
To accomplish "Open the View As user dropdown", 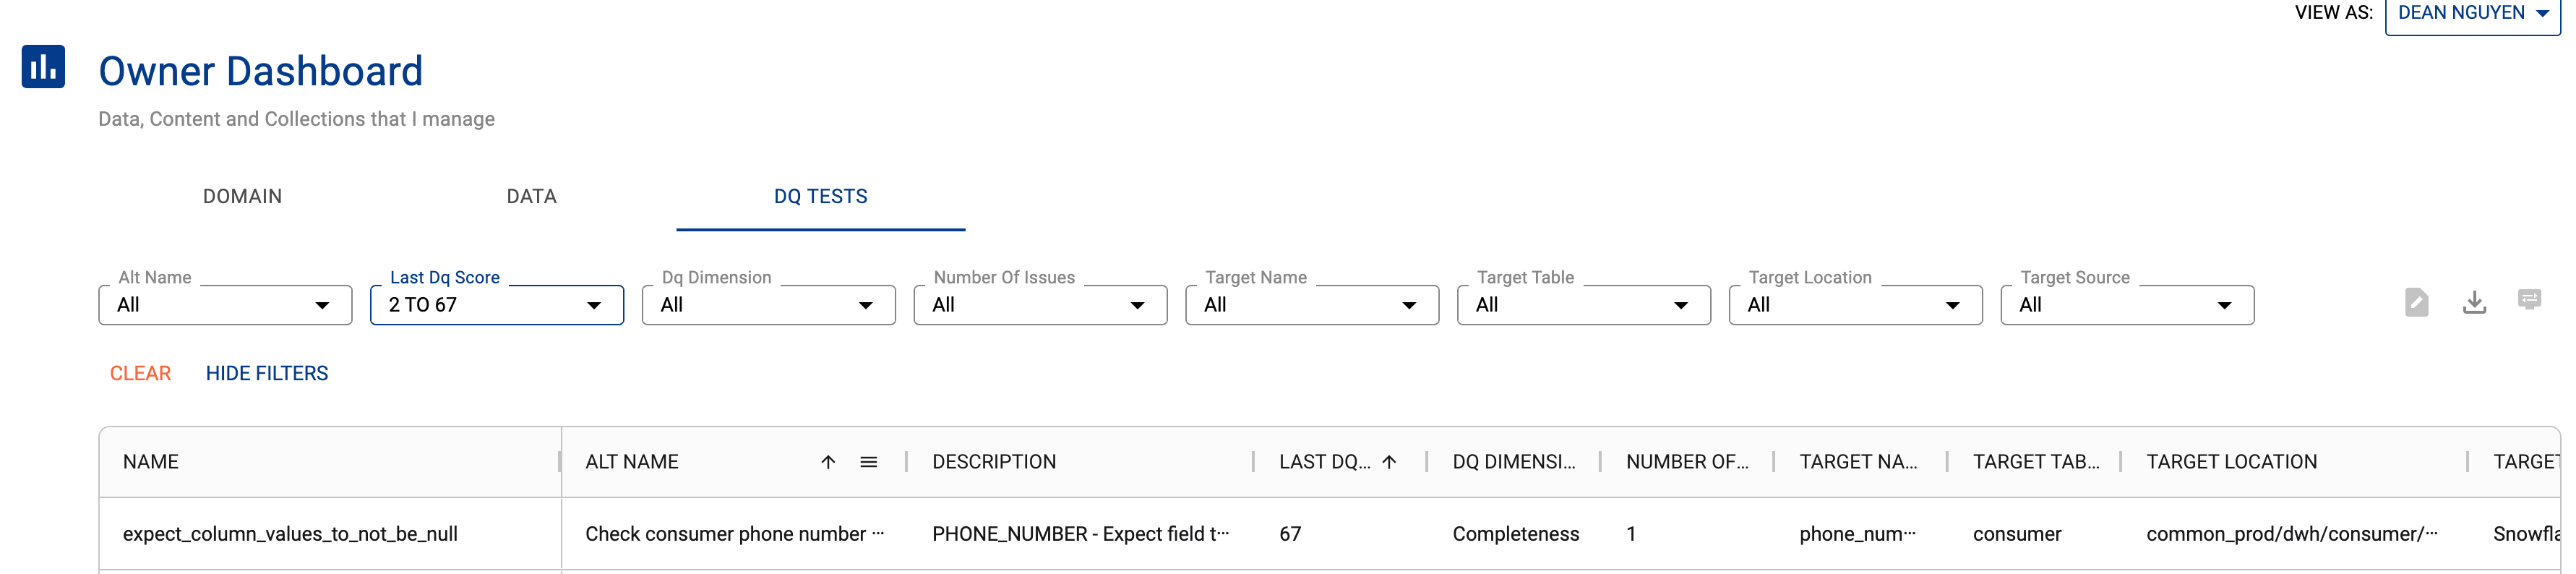I will point(2472,14).
